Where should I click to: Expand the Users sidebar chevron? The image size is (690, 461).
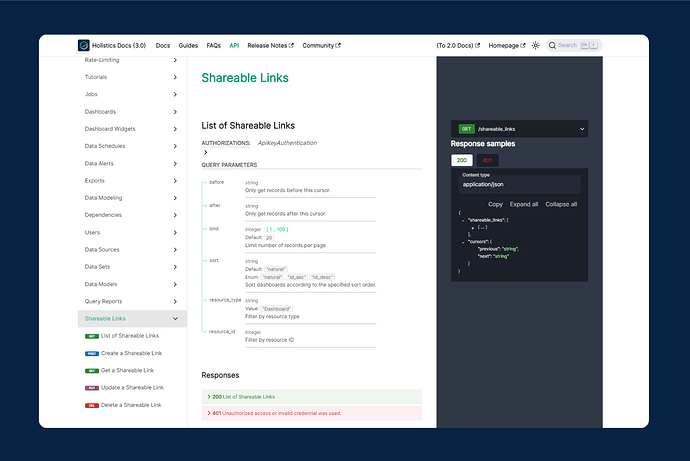[175, 232]
